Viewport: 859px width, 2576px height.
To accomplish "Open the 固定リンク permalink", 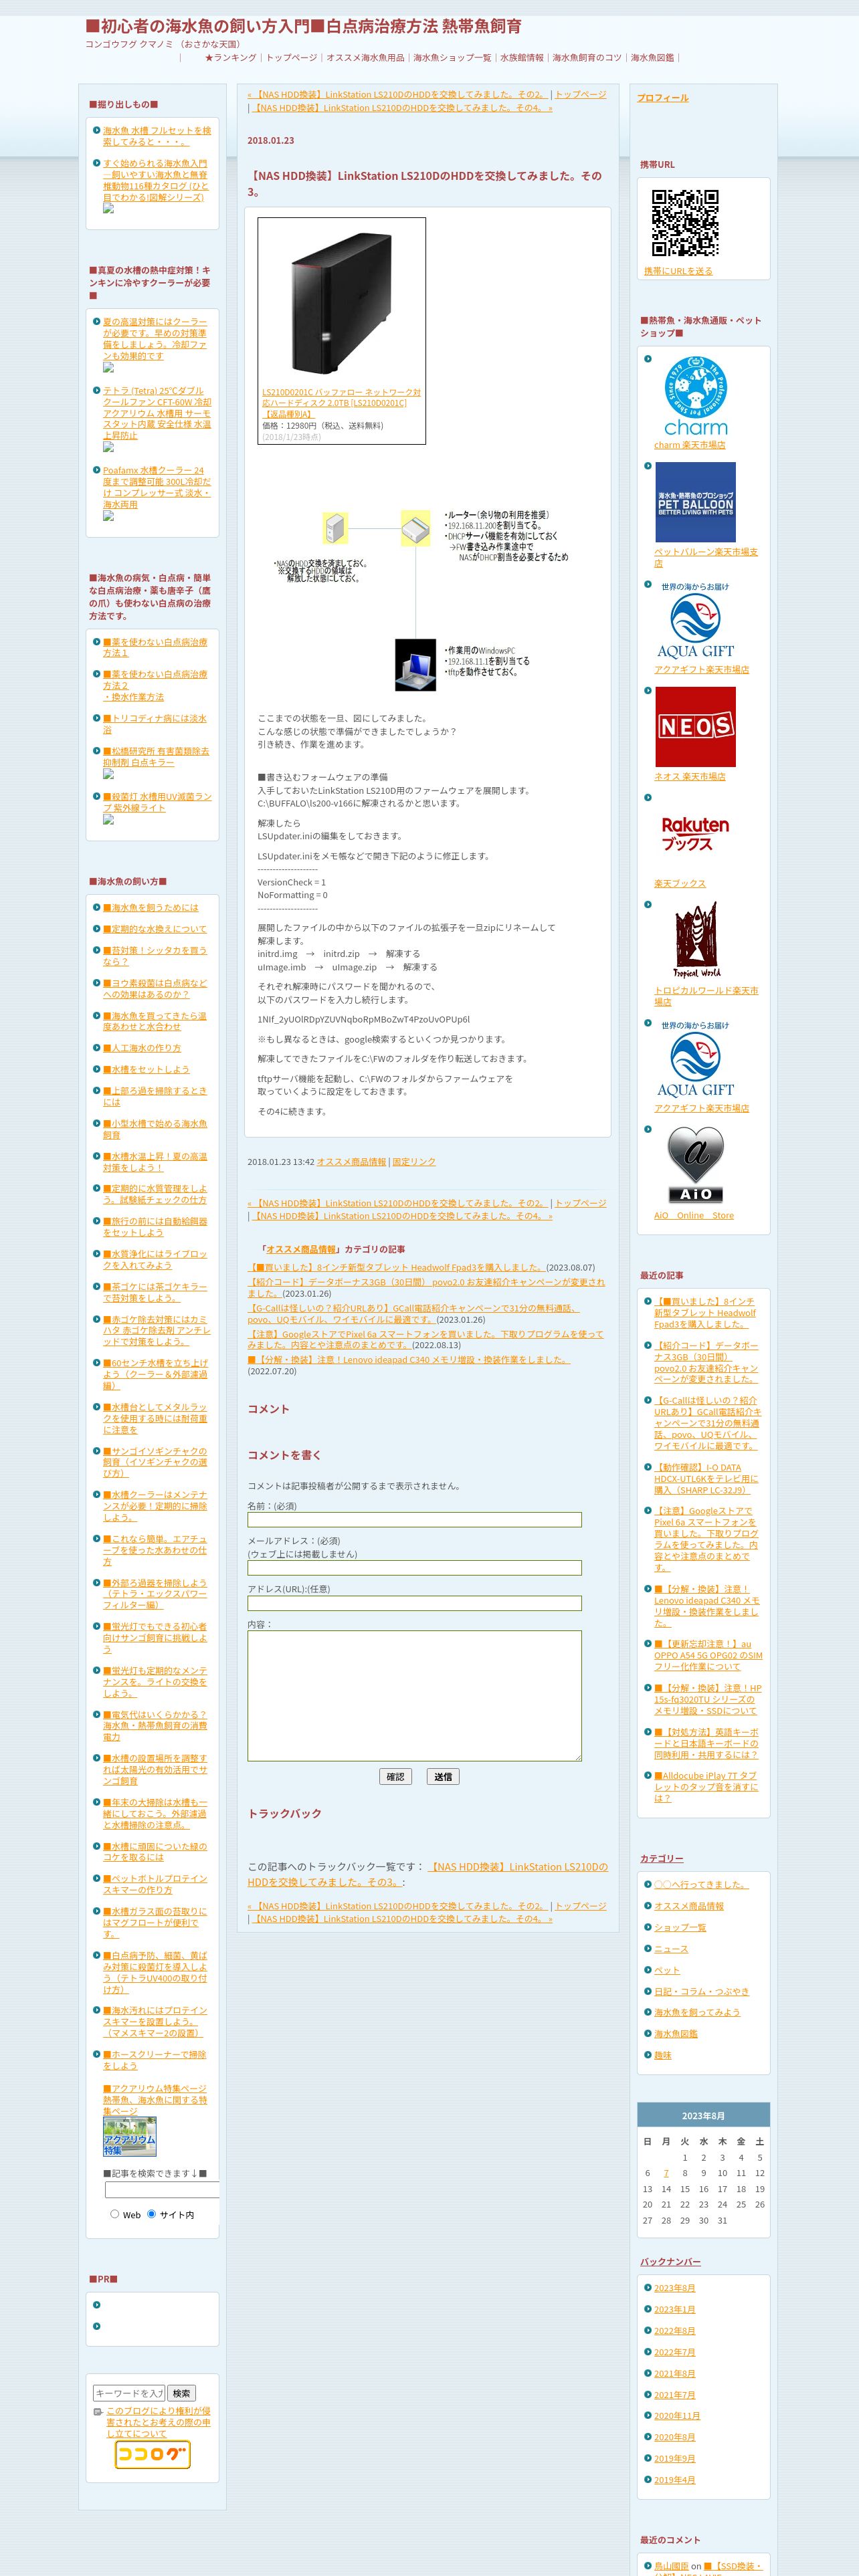I will [413, 1161].
